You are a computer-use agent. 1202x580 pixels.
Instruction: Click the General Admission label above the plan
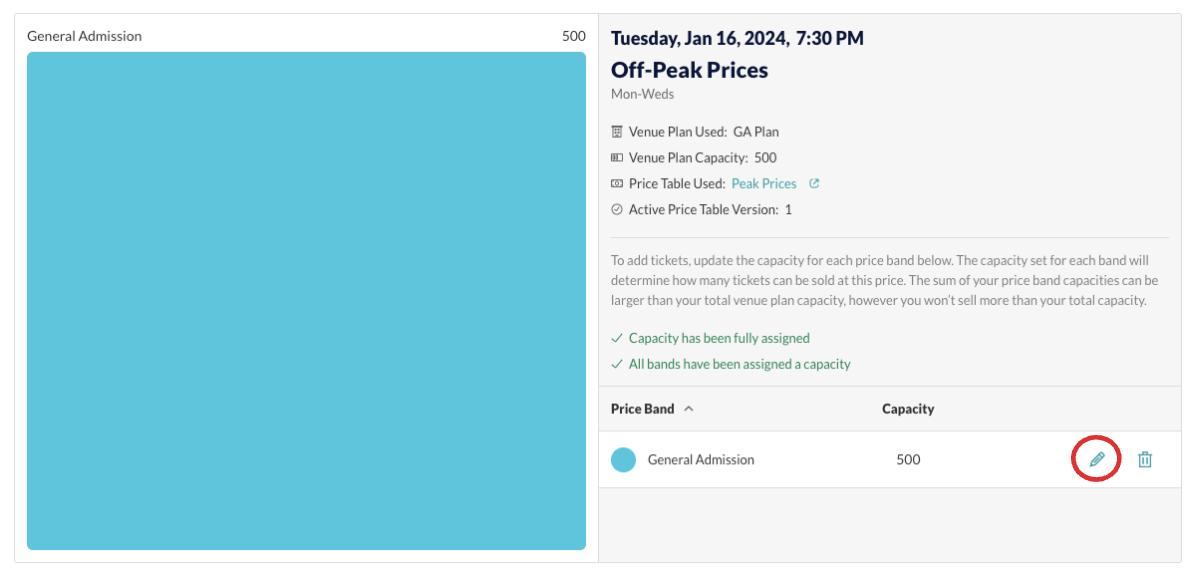(84, 36)
